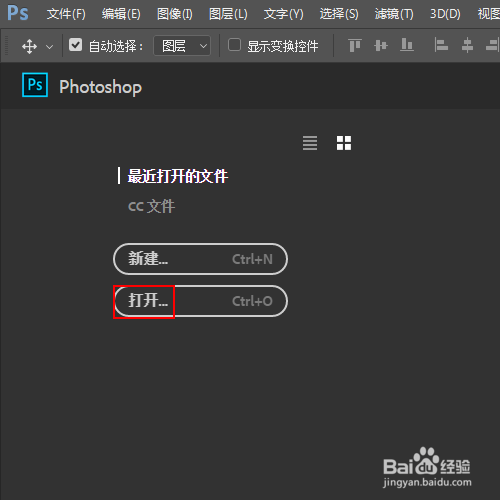Open the 图层 auto-select dropdown
The height and width of the screenshot is (500, 500).
pyautogui.click(x=182, y=46)
